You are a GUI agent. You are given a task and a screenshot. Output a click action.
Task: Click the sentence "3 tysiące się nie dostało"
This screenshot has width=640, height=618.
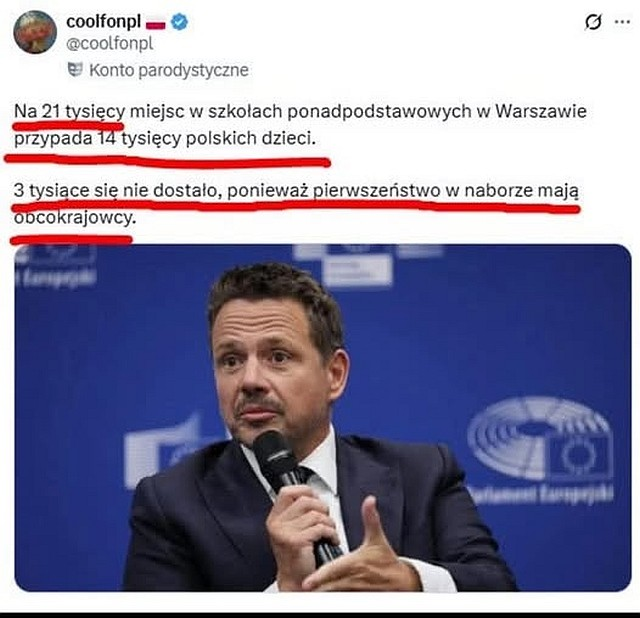296,204
